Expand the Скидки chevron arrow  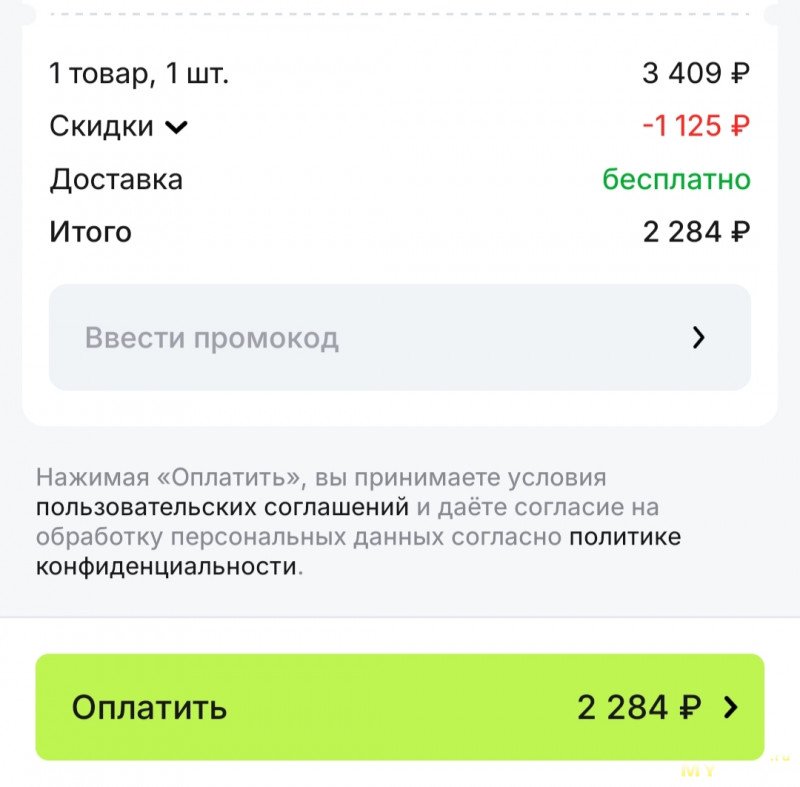tap(176, 127)
